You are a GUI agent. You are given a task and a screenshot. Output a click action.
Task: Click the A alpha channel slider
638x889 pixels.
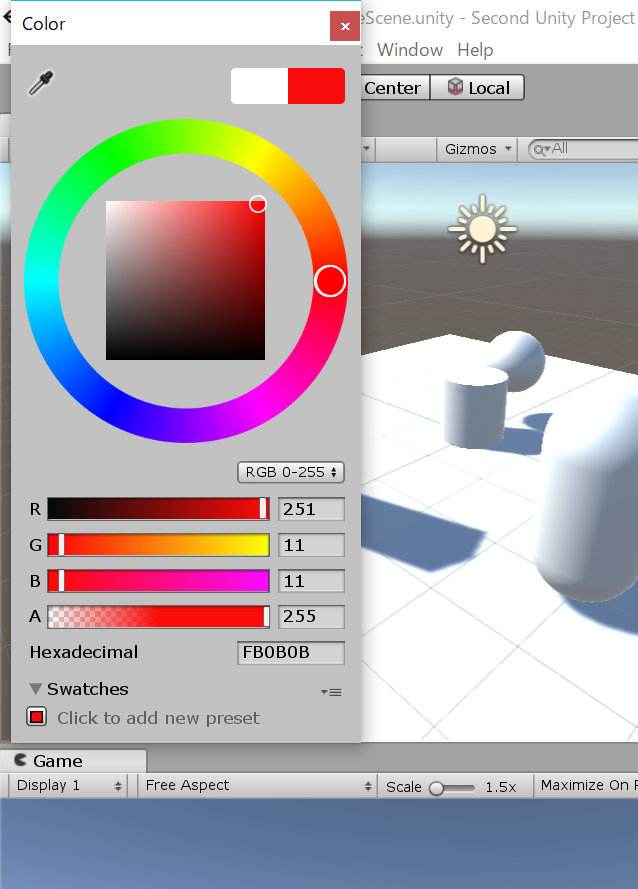(158, 616)
